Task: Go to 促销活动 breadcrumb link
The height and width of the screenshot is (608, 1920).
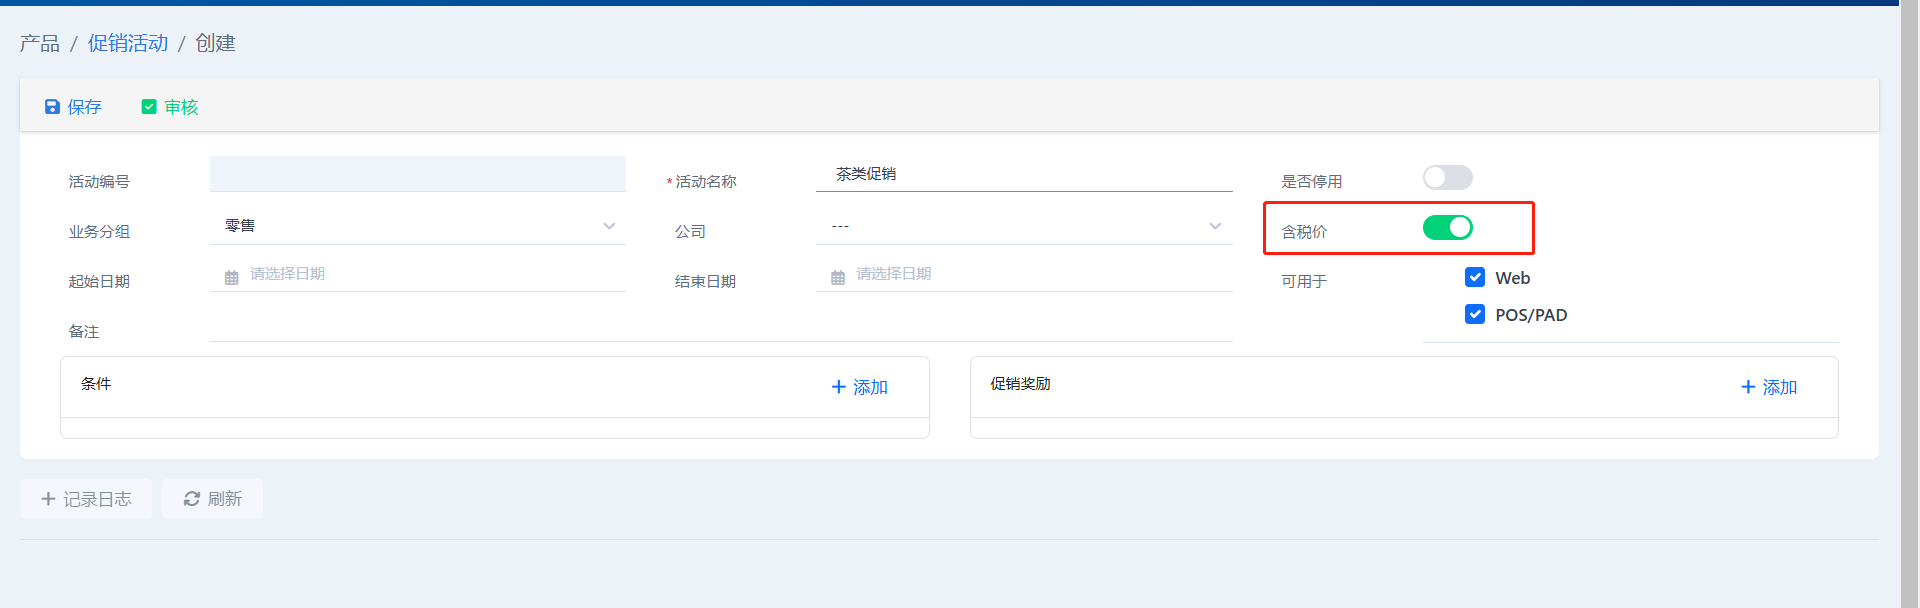Action: click(x=128, y=43)
